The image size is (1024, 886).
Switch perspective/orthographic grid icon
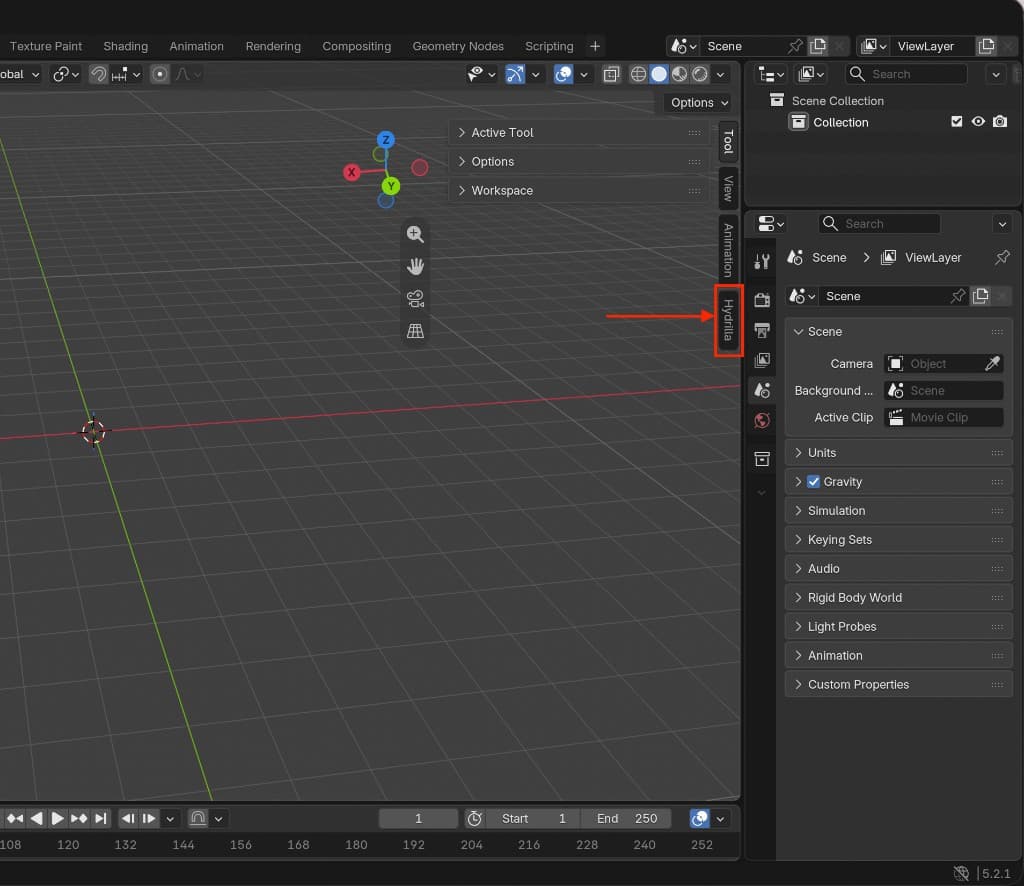415,331
